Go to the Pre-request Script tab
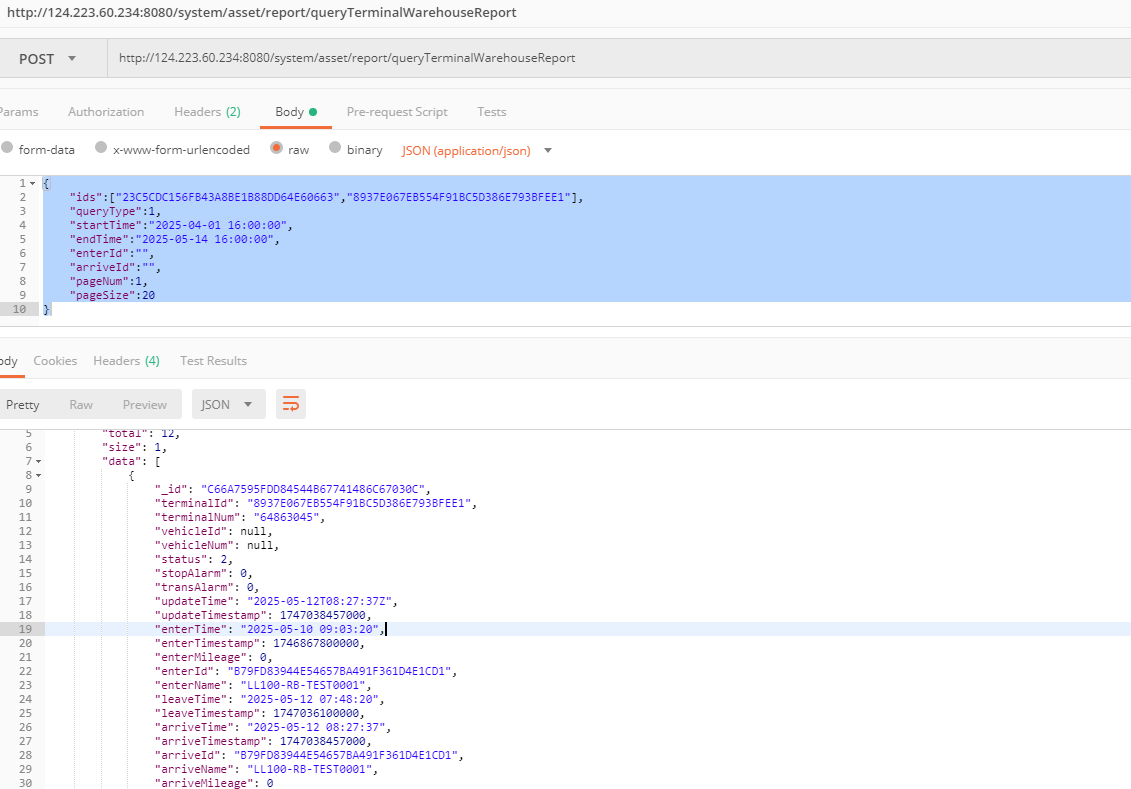Viewport: 1131px width, 789px height. click(397, 112)
